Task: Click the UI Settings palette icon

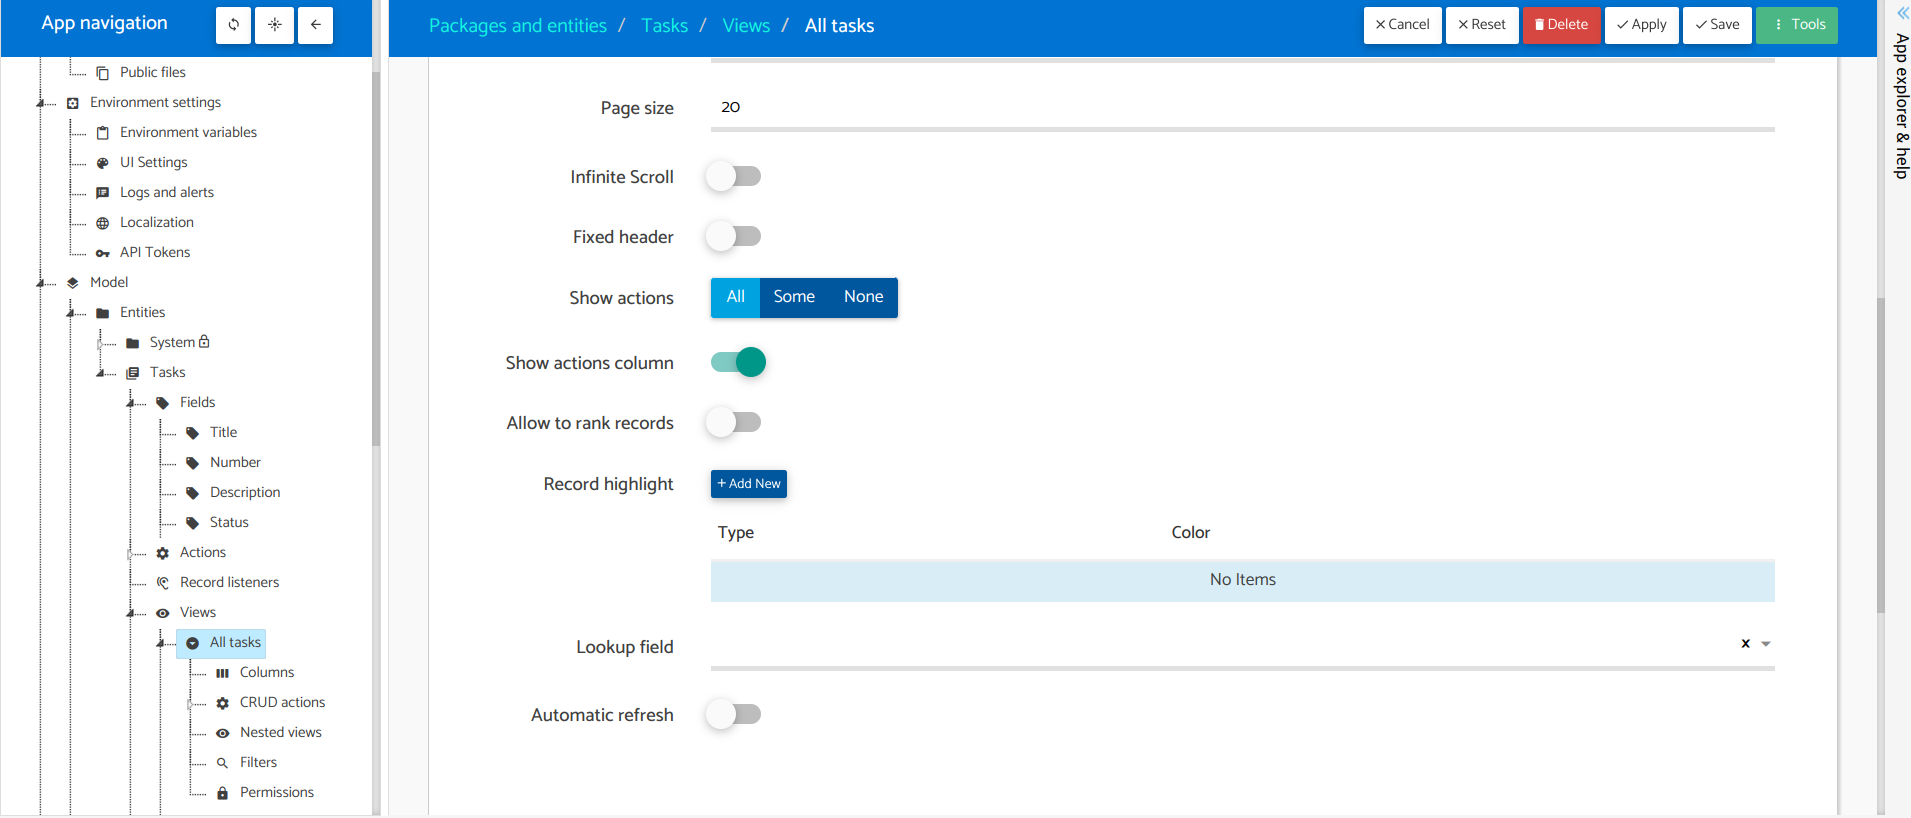Action: [102, 163]
